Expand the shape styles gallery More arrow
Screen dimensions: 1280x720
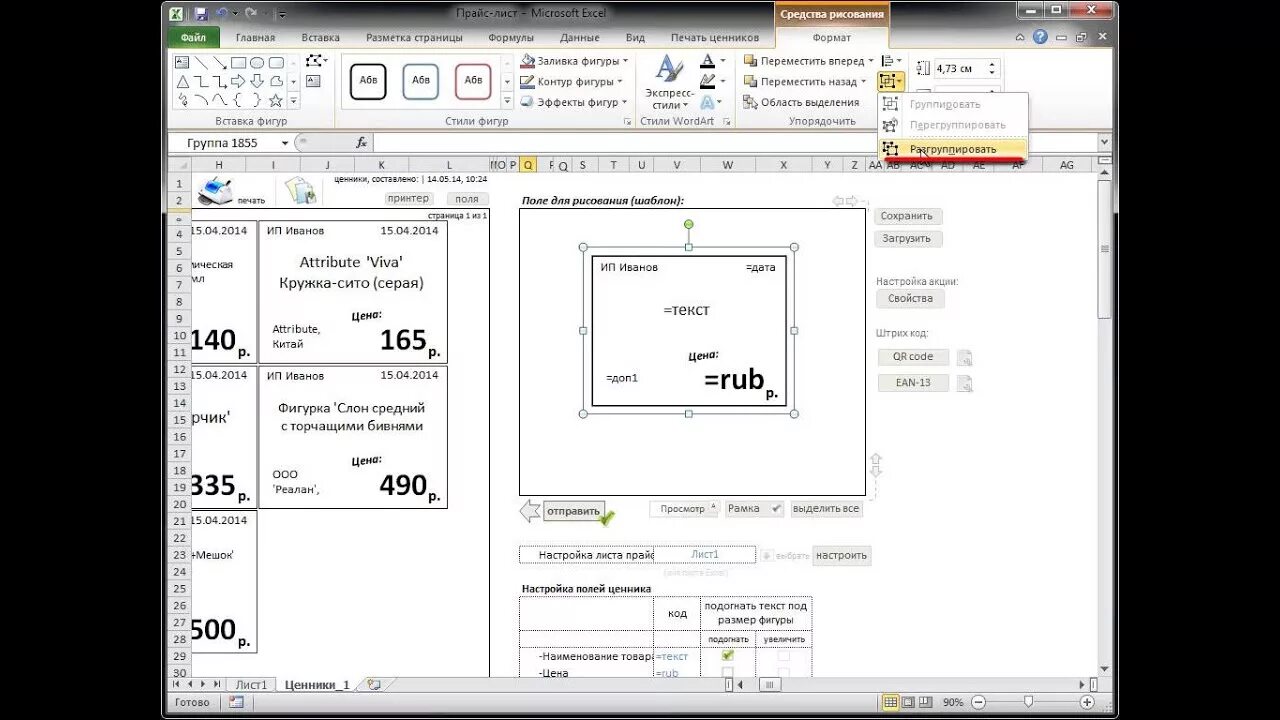[507, 101]
